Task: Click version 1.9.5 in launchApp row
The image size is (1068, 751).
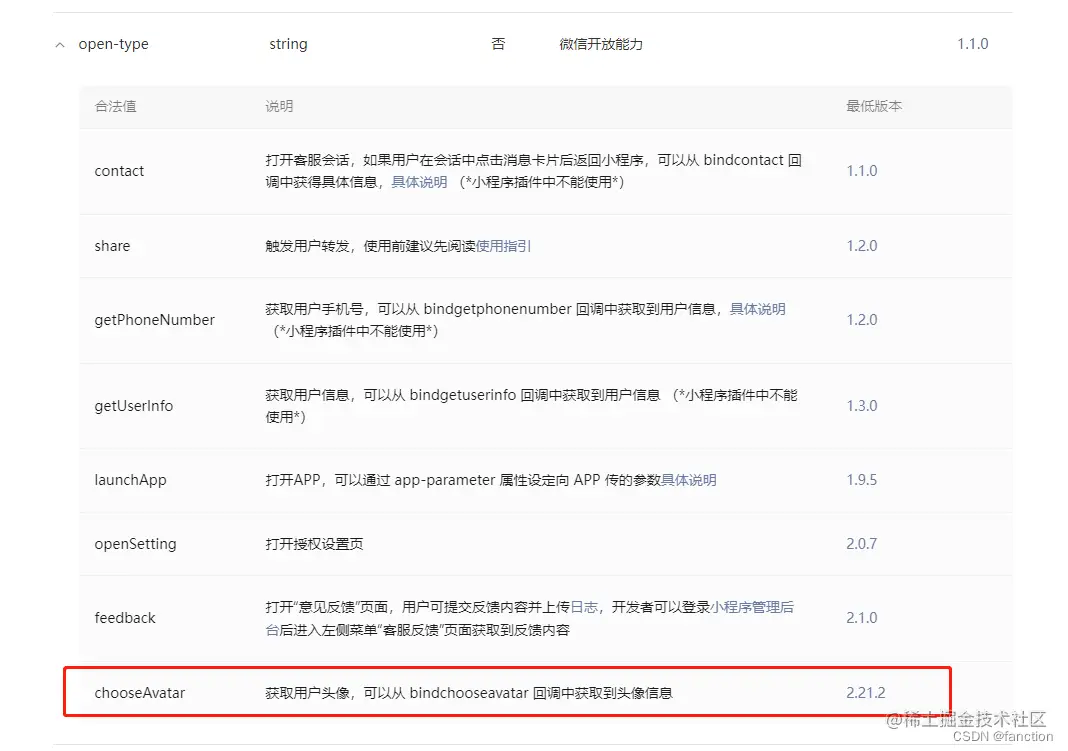Action: point(862,480)
